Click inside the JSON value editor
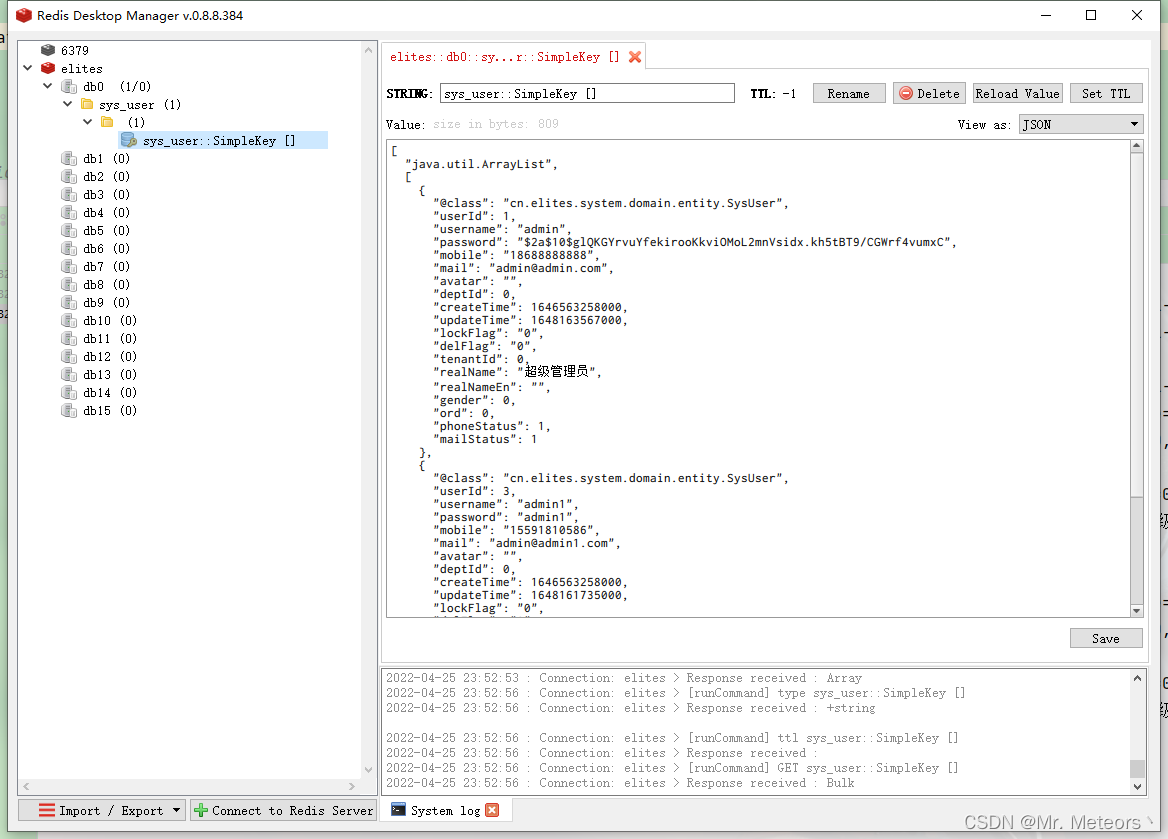Viewport: 1168px width, 839px height. point(758,379)
